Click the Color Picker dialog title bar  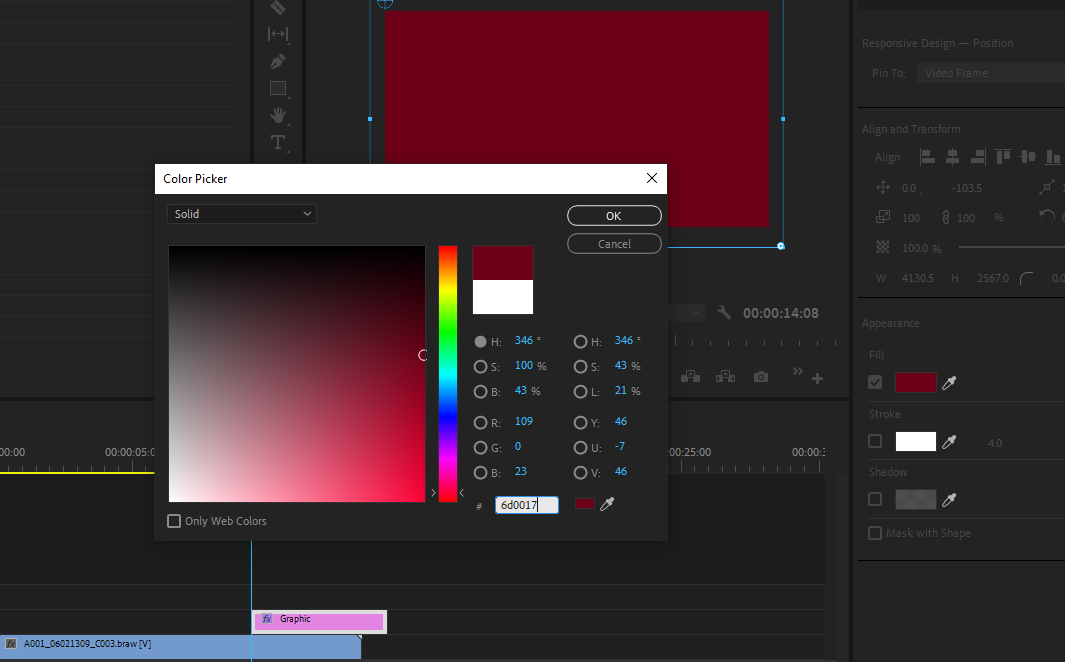(x=400, y=179)
